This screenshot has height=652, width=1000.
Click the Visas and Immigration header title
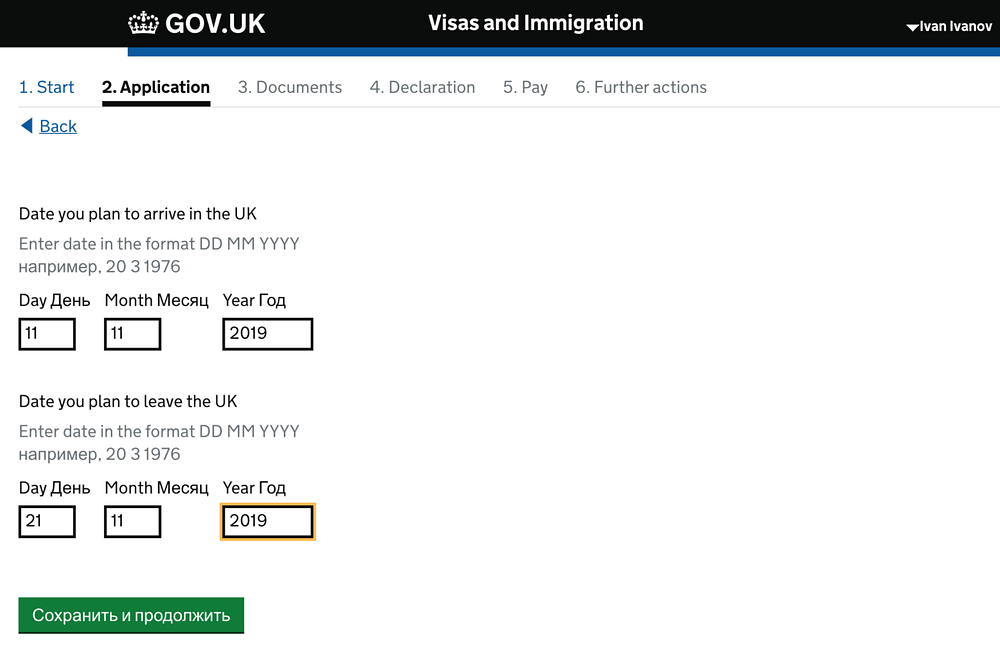[536, 23]
